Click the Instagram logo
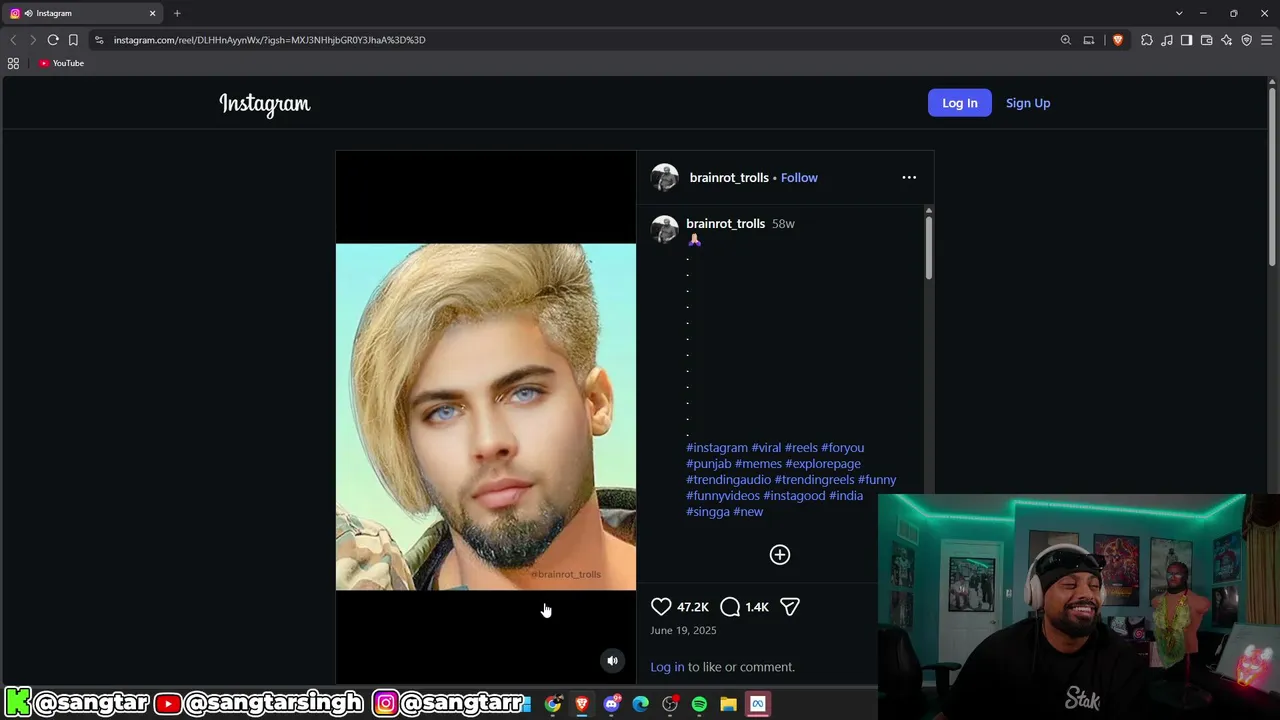 (265, 104)
